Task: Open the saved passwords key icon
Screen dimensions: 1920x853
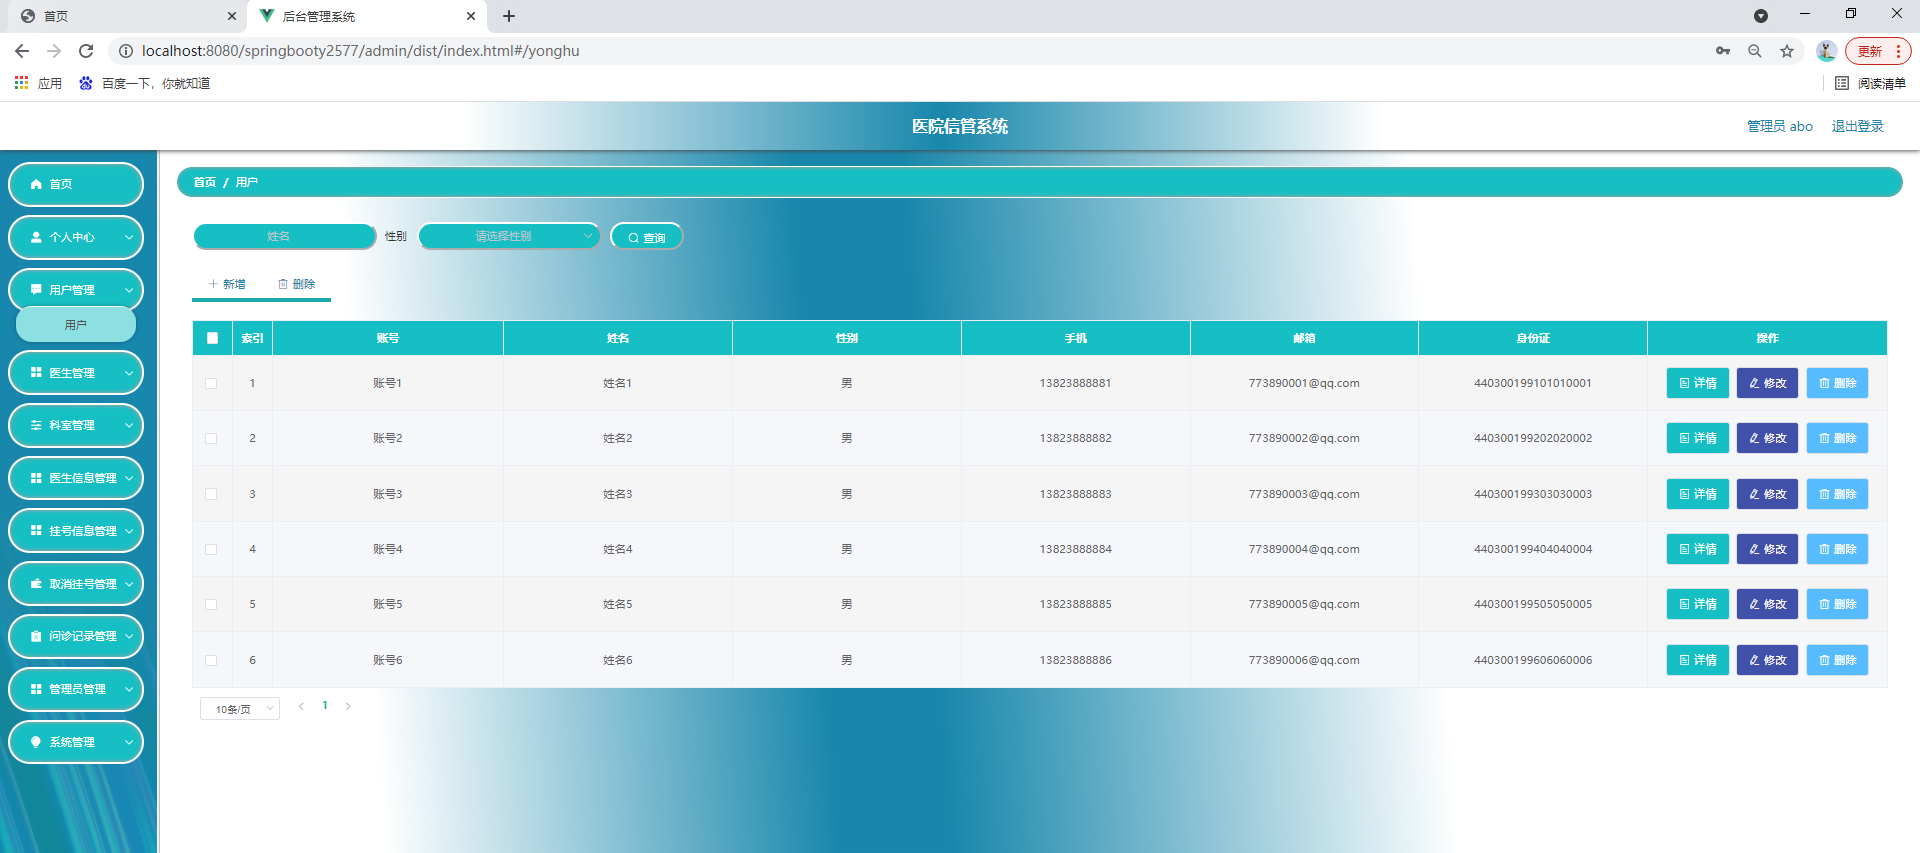Action: pos(1723,51)
